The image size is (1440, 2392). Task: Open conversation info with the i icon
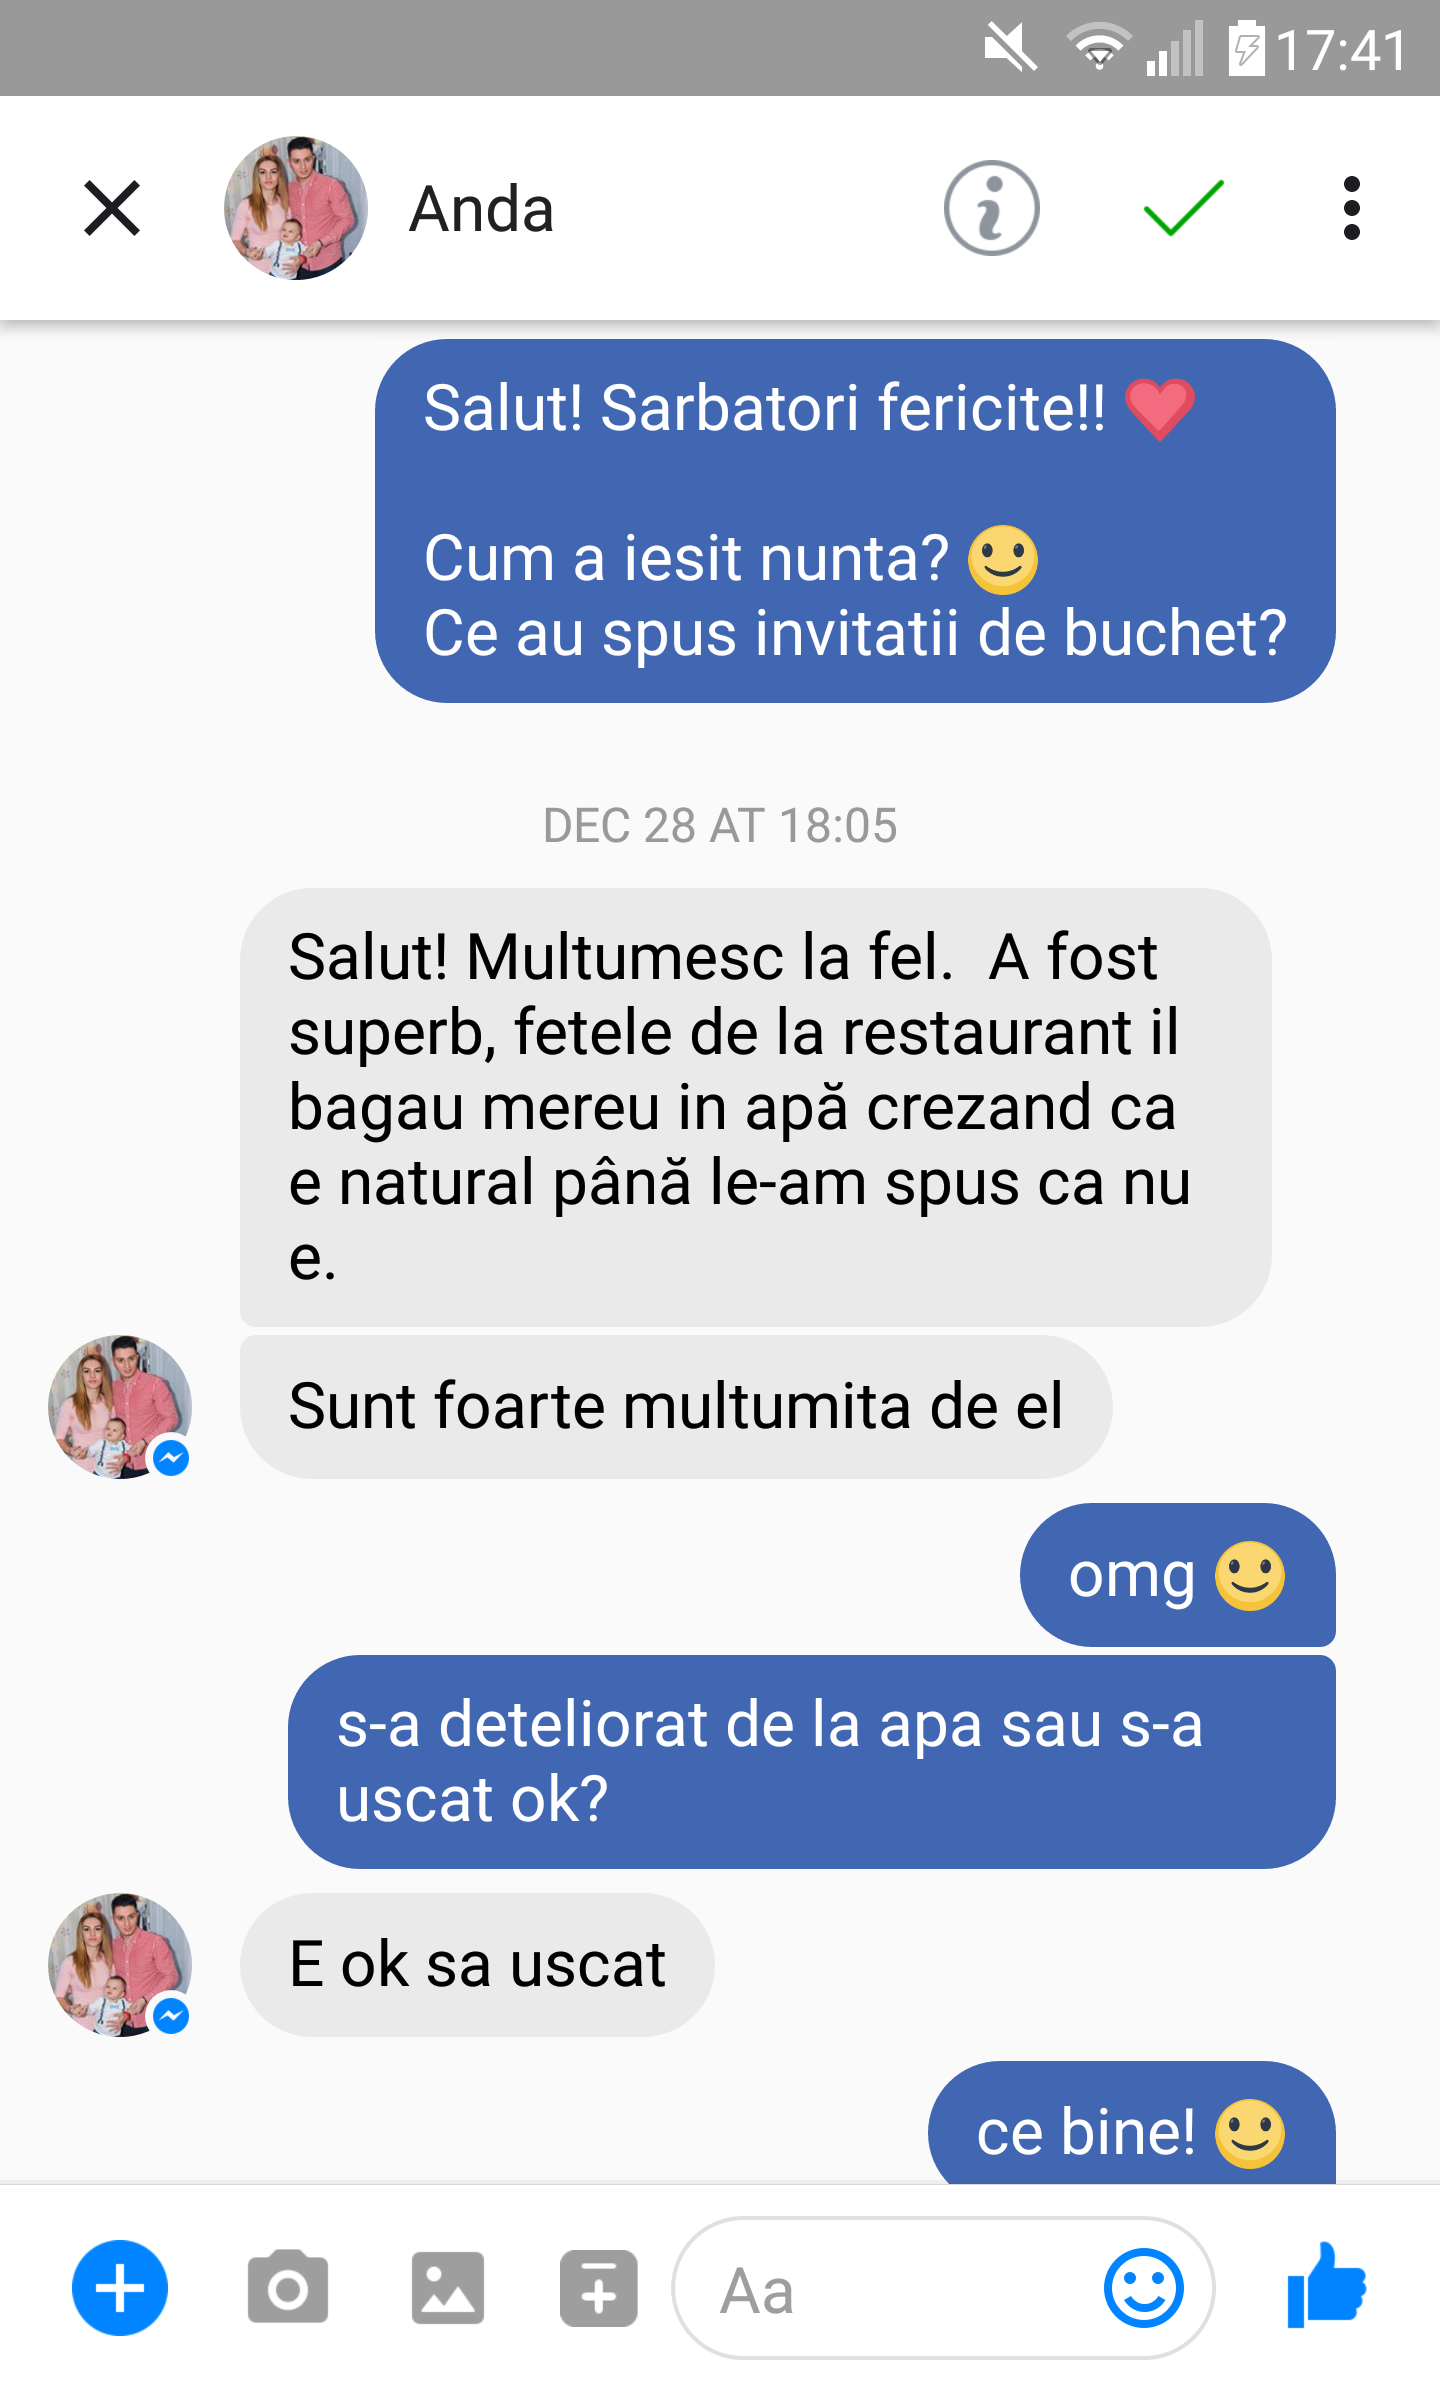coord(991,208)
